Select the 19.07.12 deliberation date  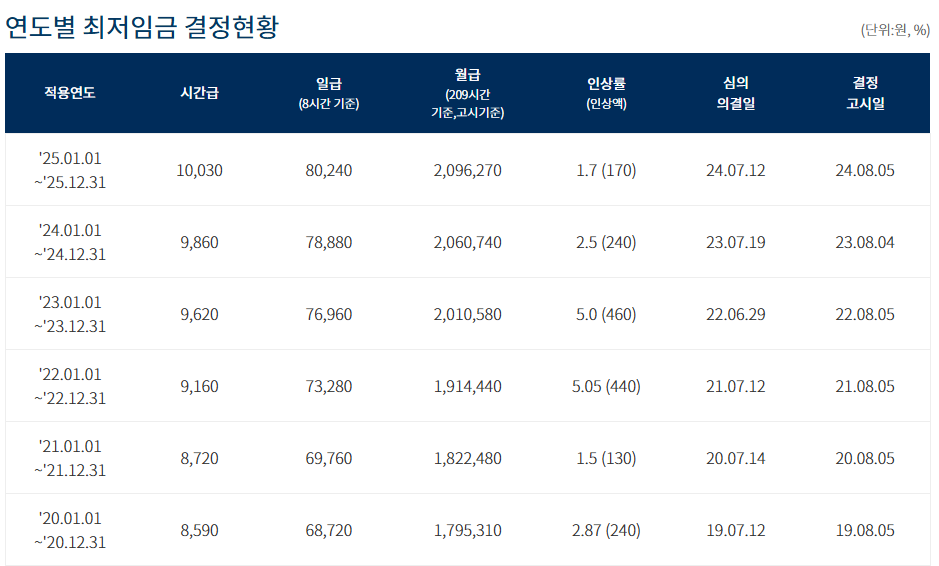[x=735, y=530]
